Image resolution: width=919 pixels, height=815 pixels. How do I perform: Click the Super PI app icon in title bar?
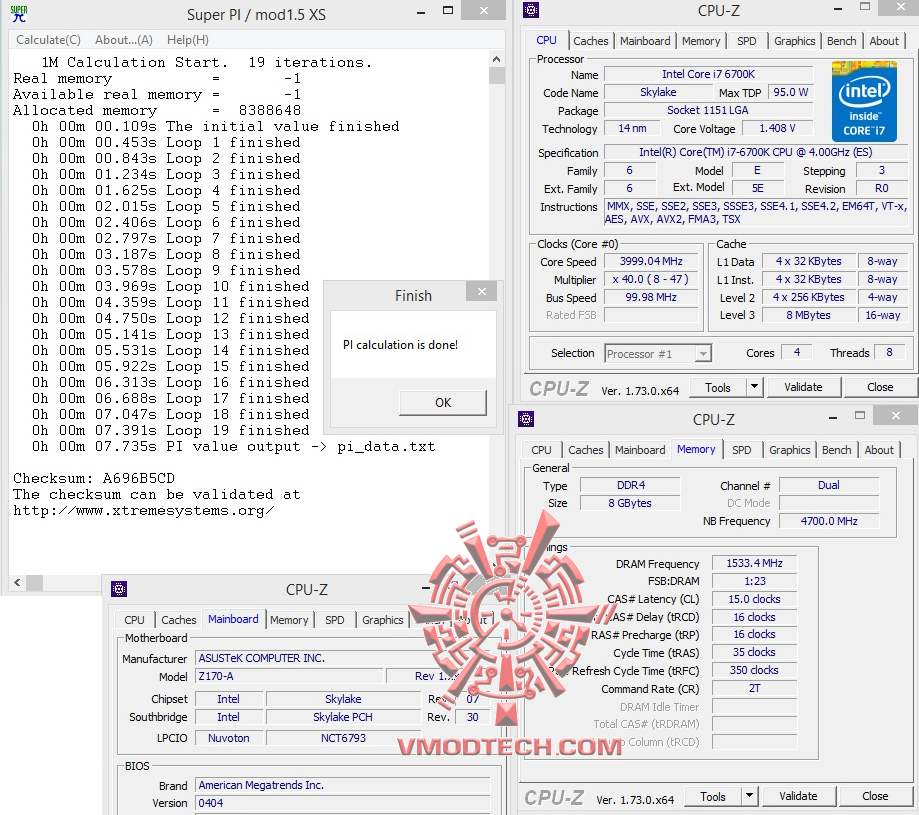tap(19, 13)
